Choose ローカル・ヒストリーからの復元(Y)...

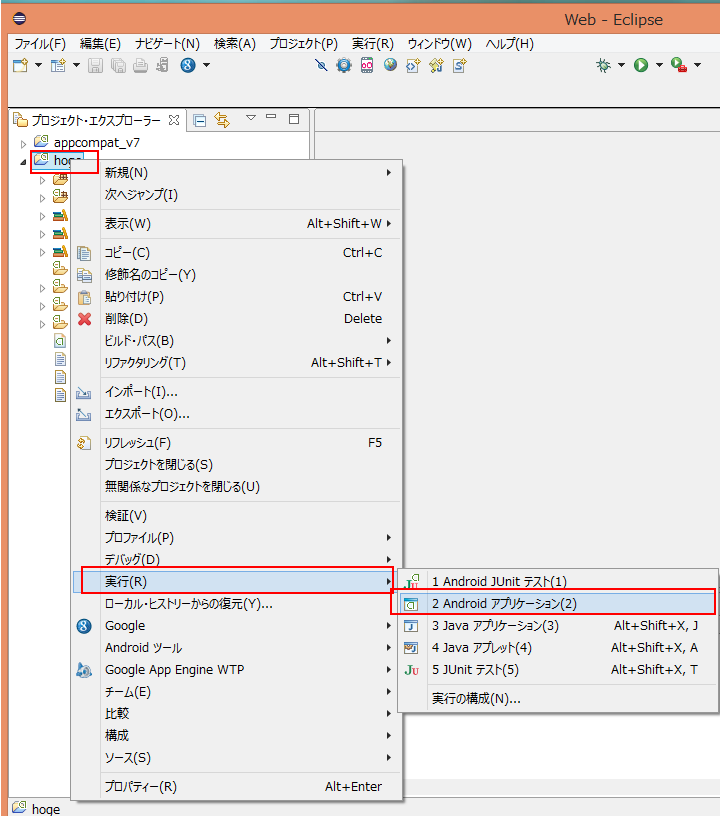click(237, 604)
